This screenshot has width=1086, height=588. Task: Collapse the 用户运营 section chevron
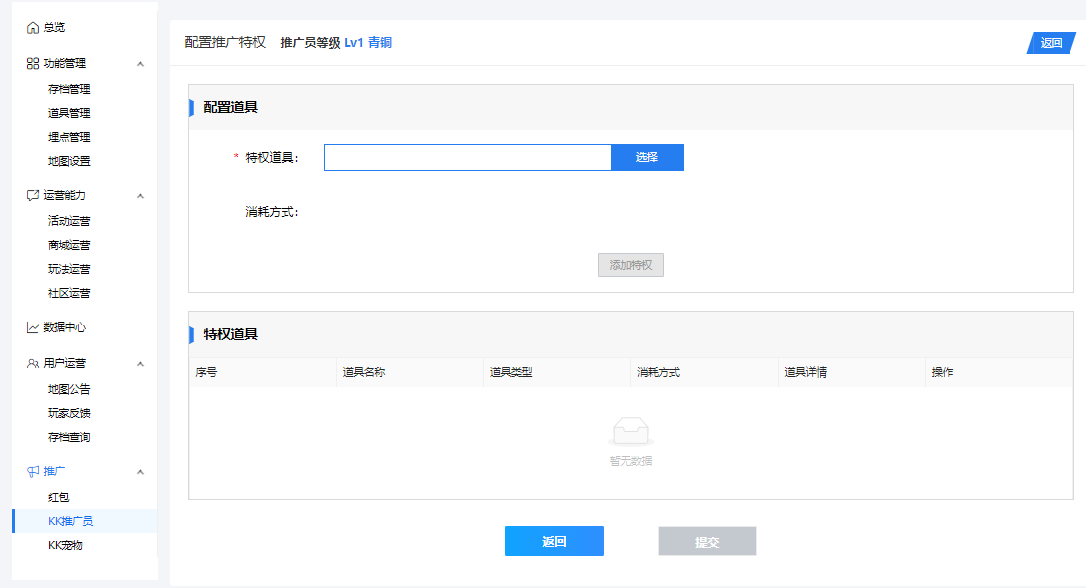(141, 364)
